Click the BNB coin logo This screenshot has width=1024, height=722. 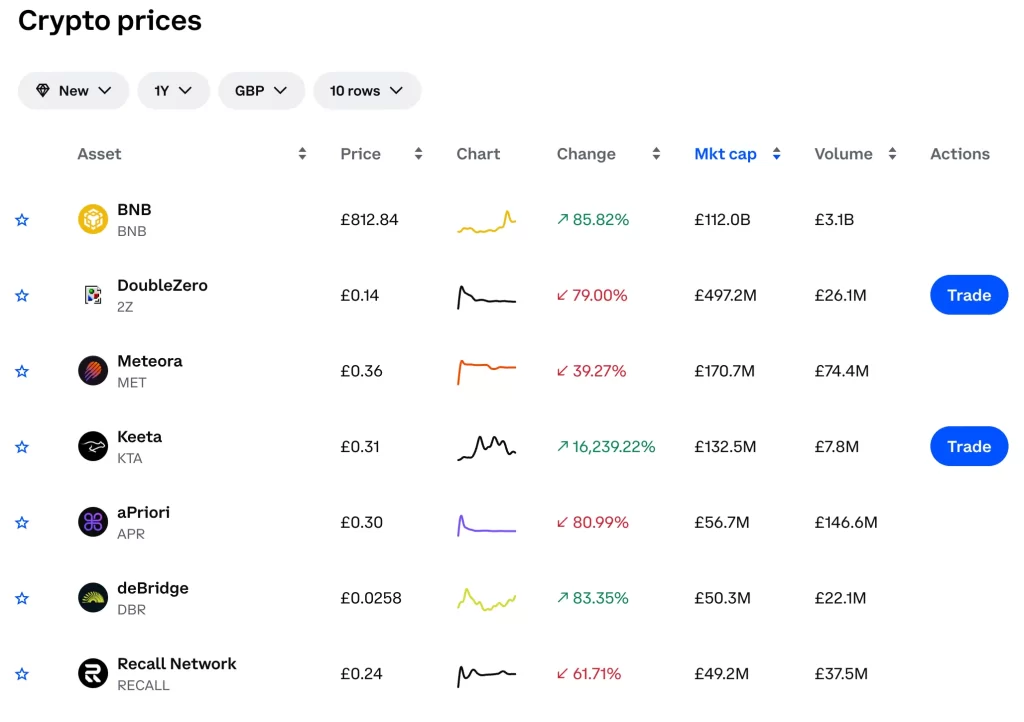click(93, 219)
